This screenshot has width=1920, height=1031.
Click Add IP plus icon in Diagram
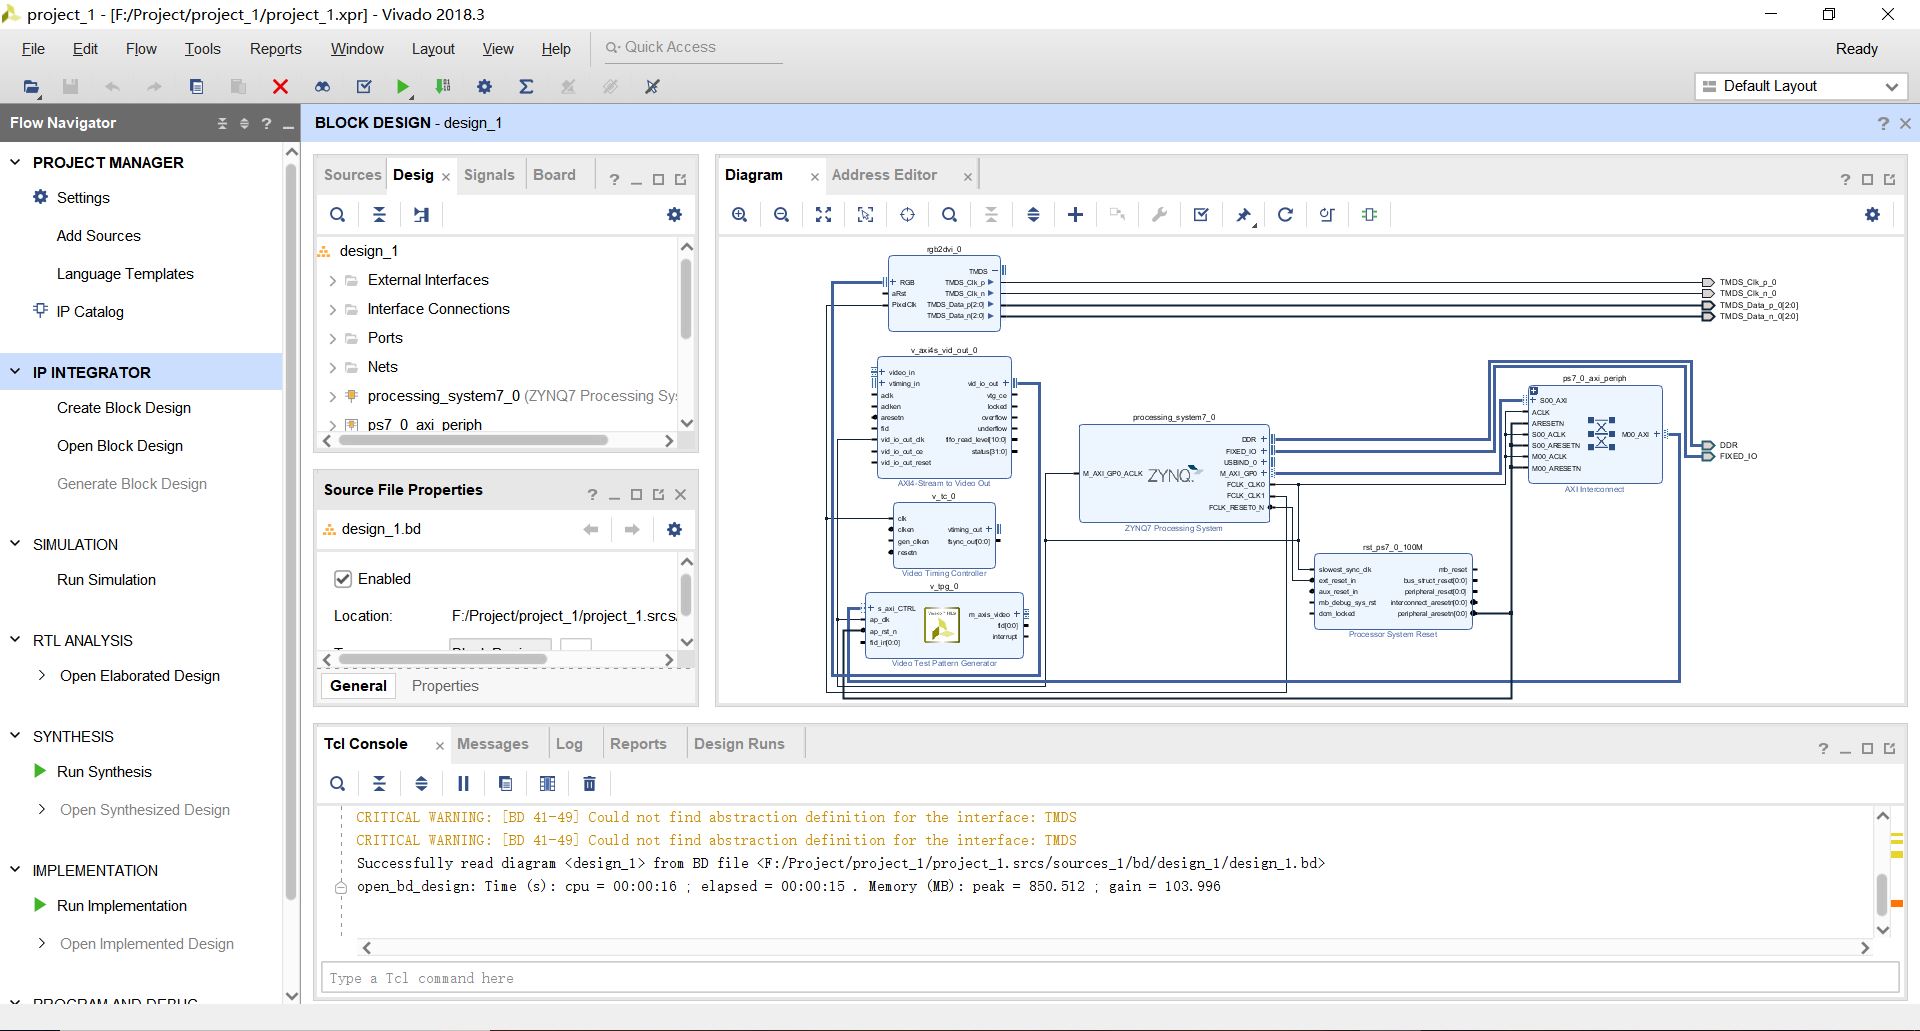point(1075,215)
